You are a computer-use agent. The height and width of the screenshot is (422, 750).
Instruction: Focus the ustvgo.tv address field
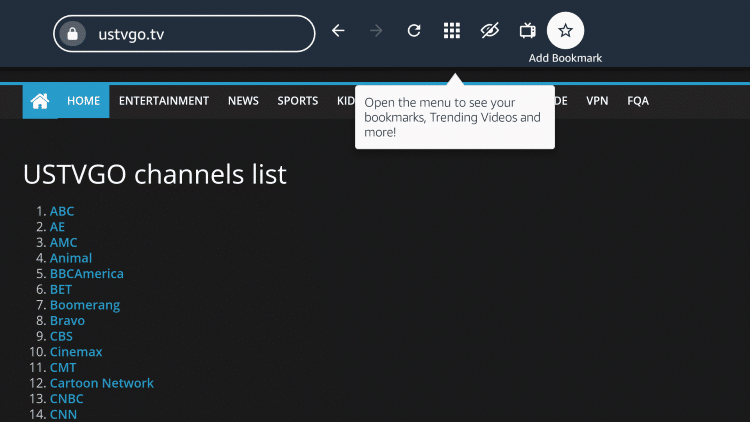click(x=200, y=33)
